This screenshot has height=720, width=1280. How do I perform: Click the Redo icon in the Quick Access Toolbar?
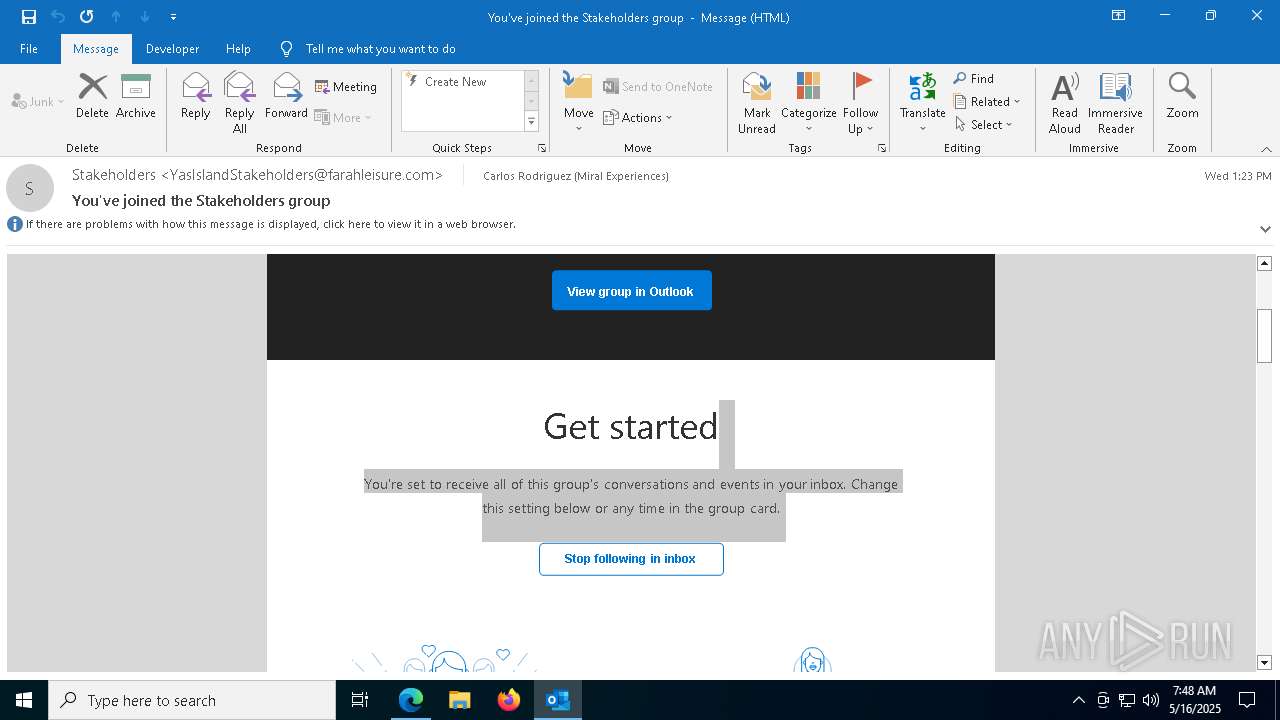(x=87, y=17)
